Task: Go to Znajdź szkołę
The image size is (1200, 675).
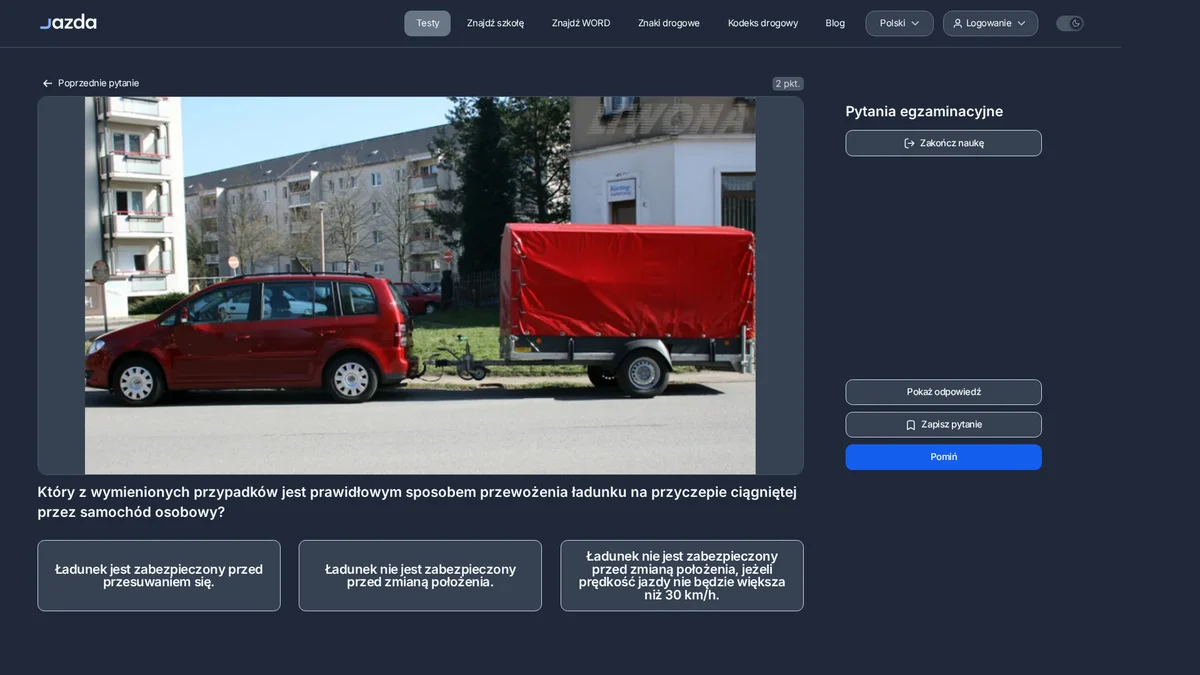Action: (x=495, y=23)
